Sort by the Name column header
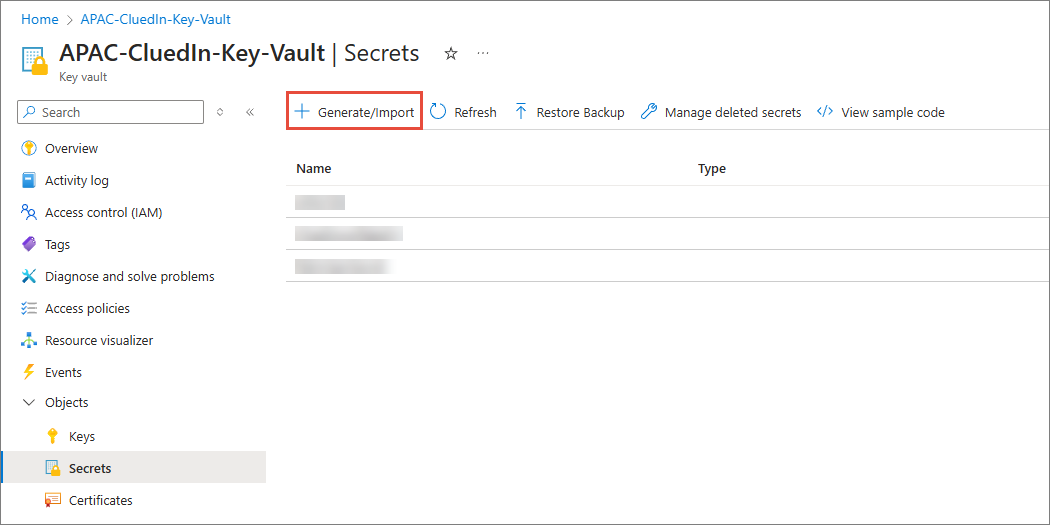Image resolution: width=1050 pixels, height=525 pixels. coord(313,169)
